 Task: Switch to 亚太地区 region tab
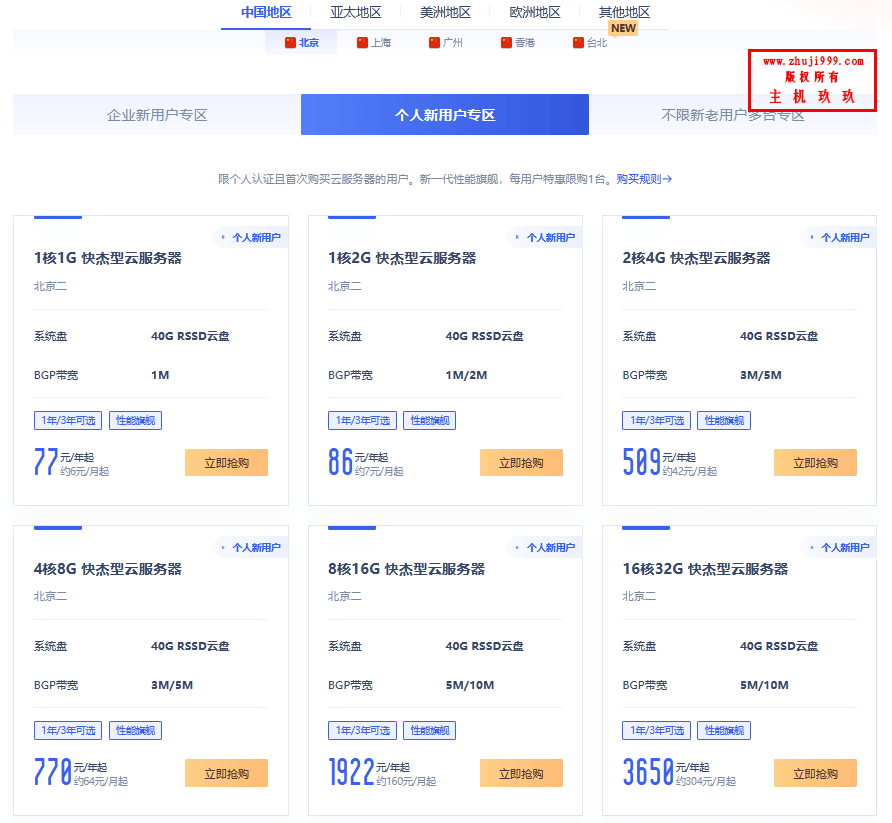pos(356,13)
